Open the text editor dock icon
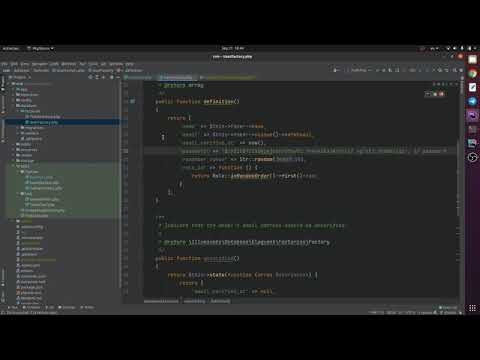Viewport: 480px width, 360px height. 472,87
